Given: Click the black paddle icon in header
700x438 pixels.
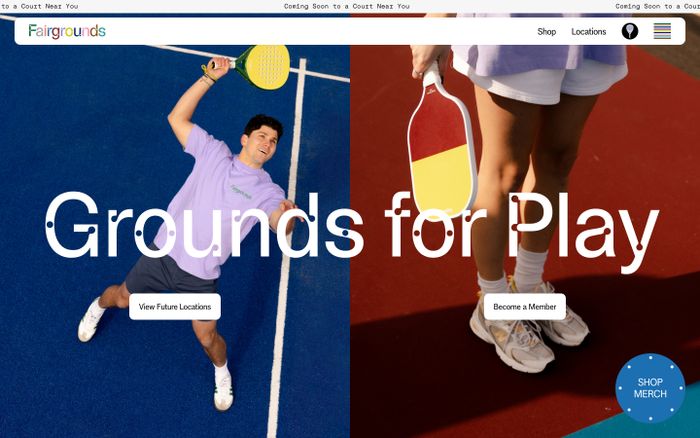Looking at the screenshot, I should [629, 31].
